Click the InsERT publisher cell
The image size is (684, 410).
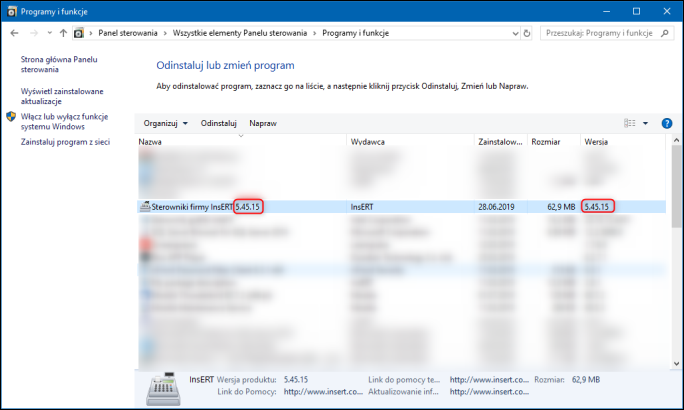pos(362,207)
